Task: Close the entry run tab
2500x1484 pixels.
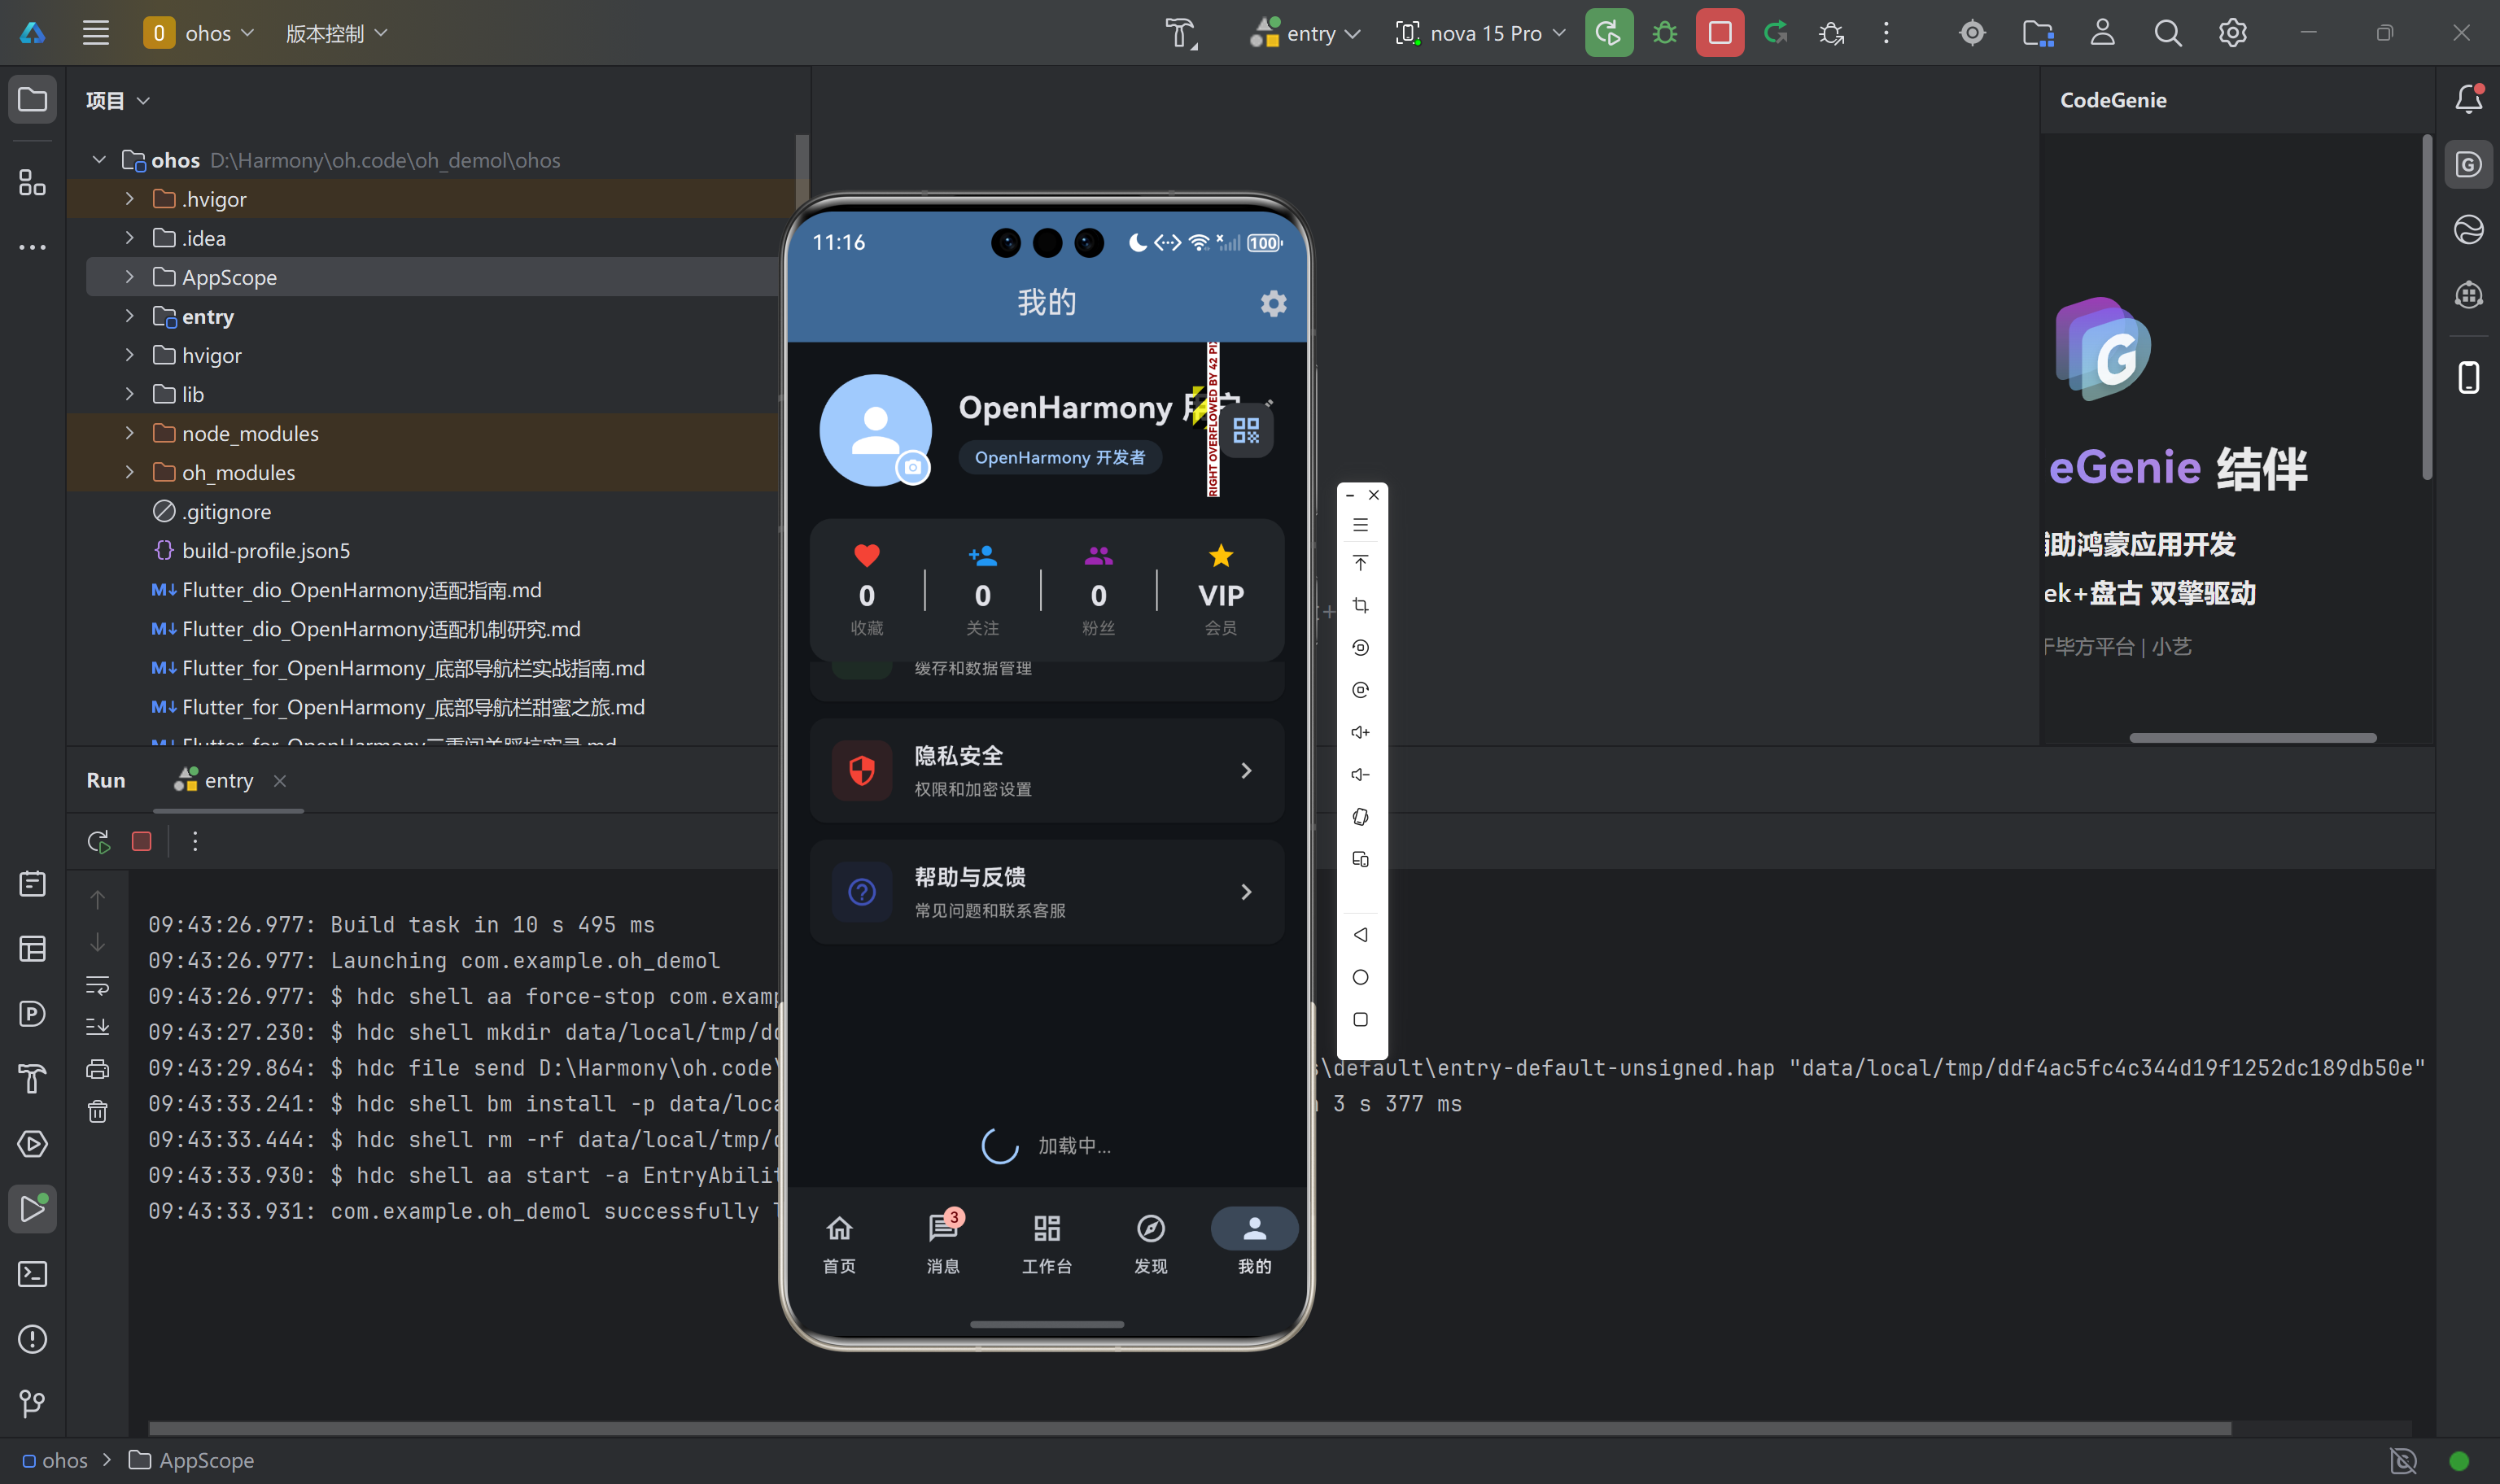Action: click(280, 780)
